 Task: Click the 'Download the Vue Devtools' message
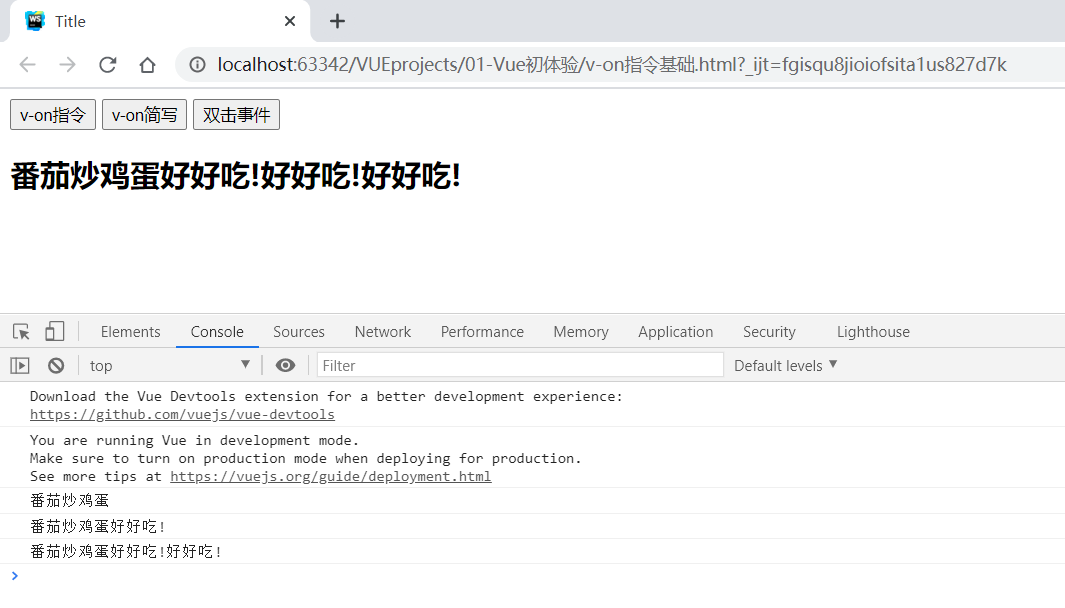pyautogui.click(x=326, y=405)
